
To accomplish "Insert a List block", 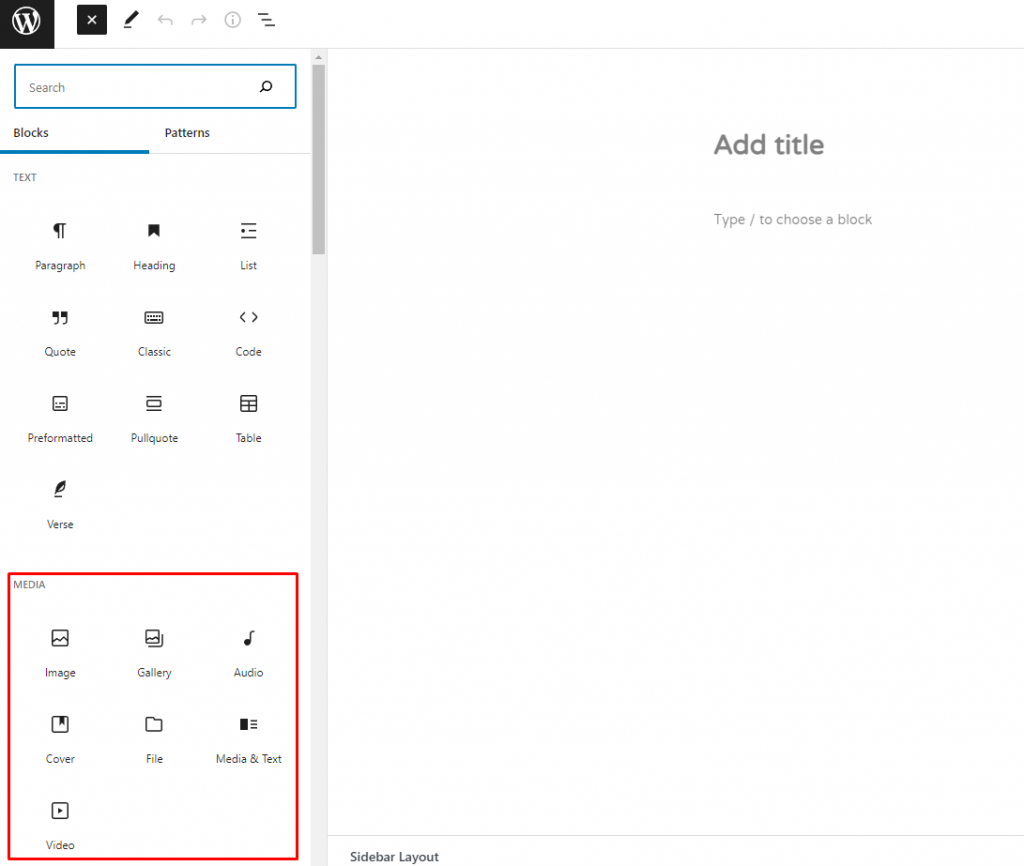I will click(248, 246).
